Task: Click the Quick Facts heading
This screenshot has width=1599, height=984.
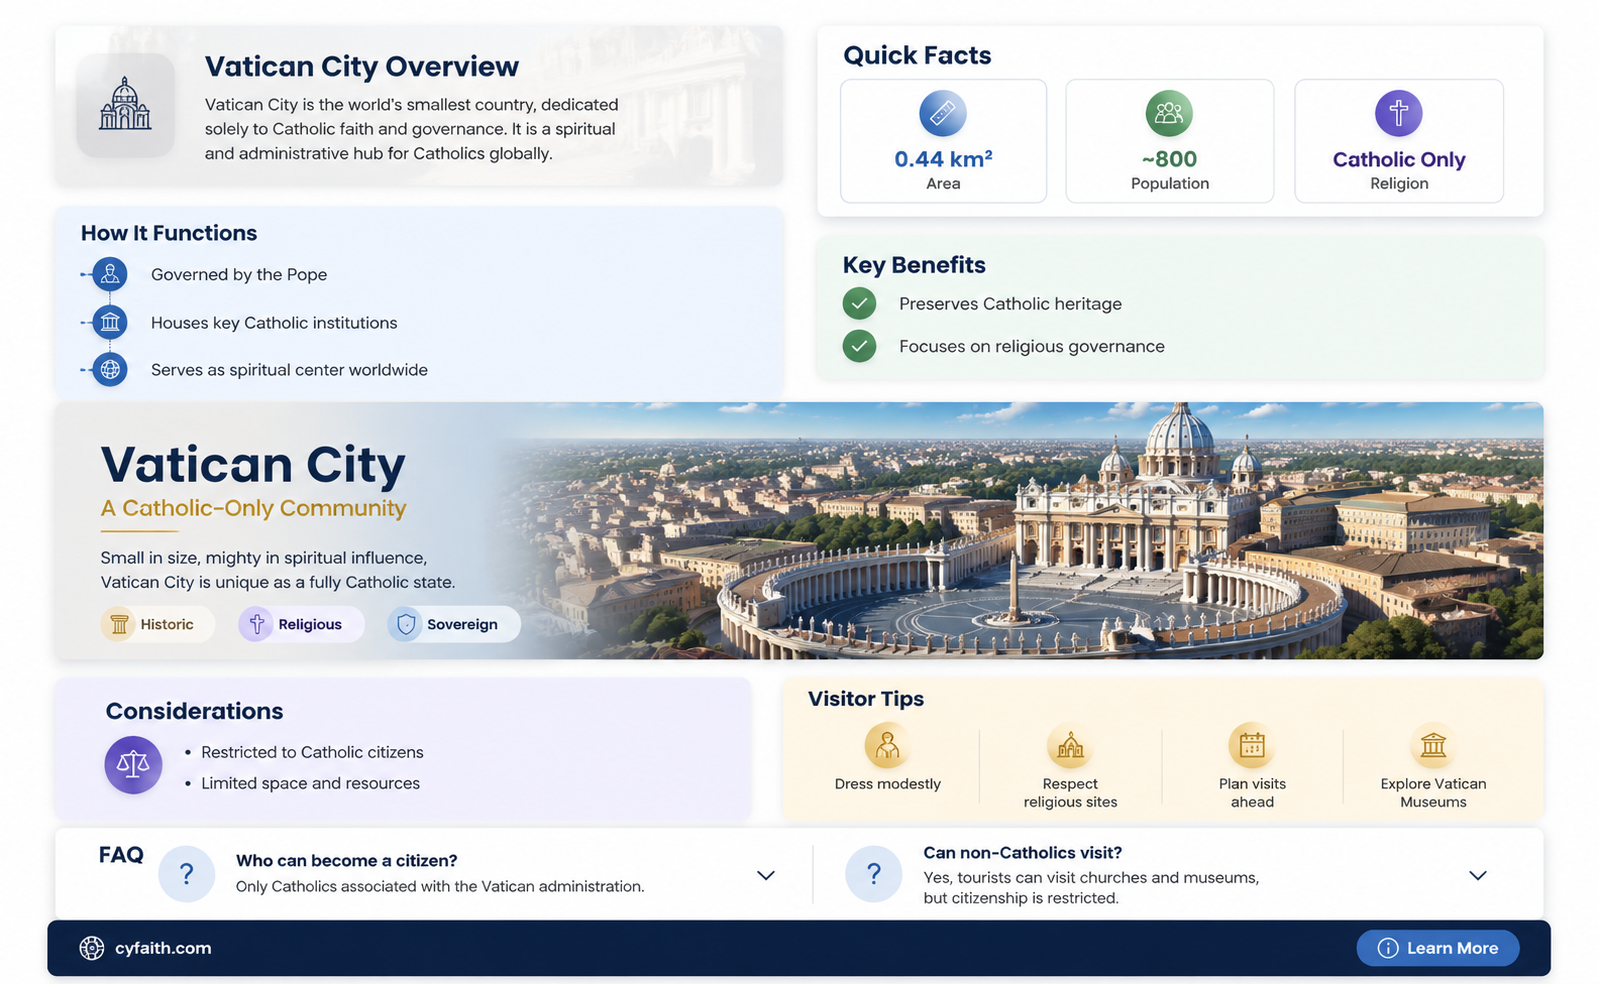Action: click(x=917, y=55)
